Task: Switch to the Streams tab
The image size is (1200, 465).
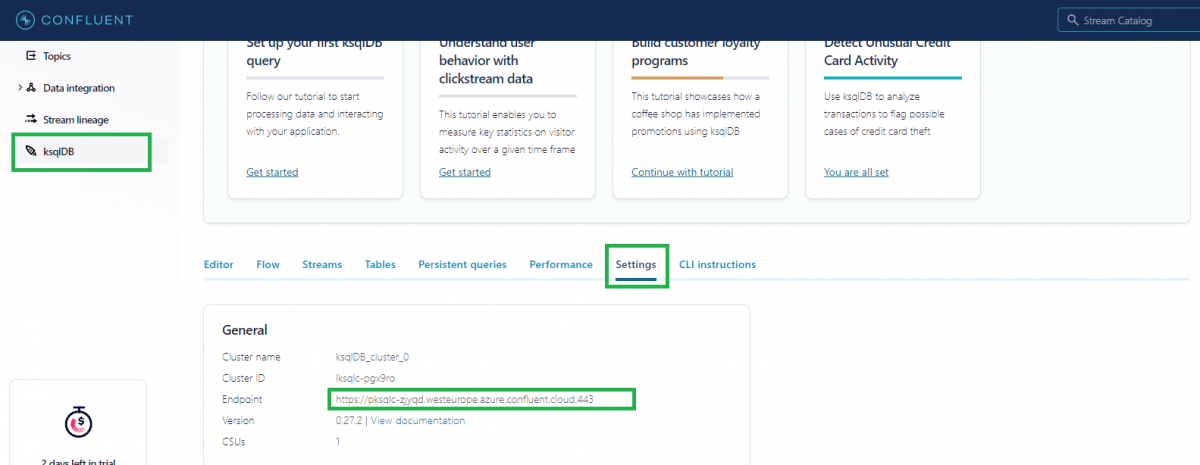Action: 322,265
